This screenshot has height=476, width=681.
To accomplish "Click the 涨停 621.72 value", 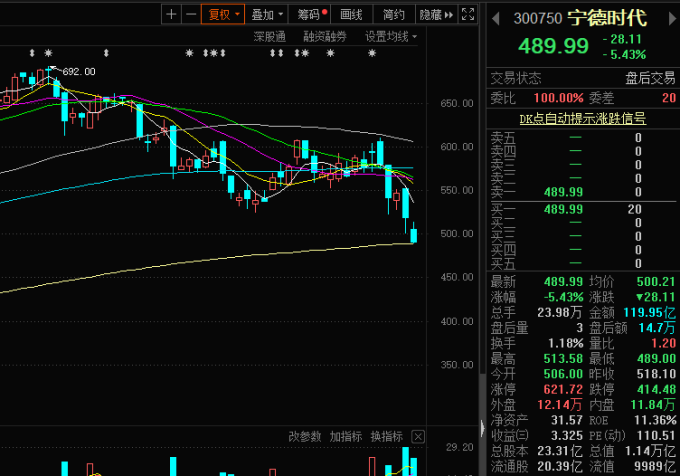I will (563, 390).
